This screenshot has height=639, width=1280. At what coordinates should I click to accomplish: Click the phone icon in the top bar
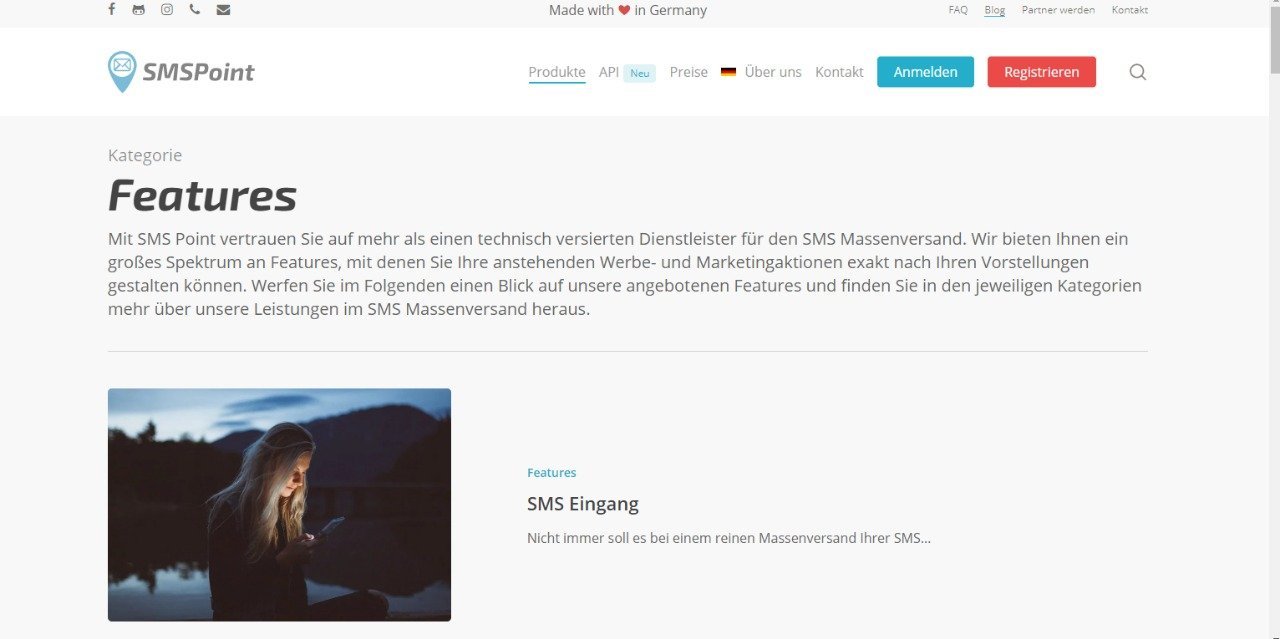click(x=195, y=10)
